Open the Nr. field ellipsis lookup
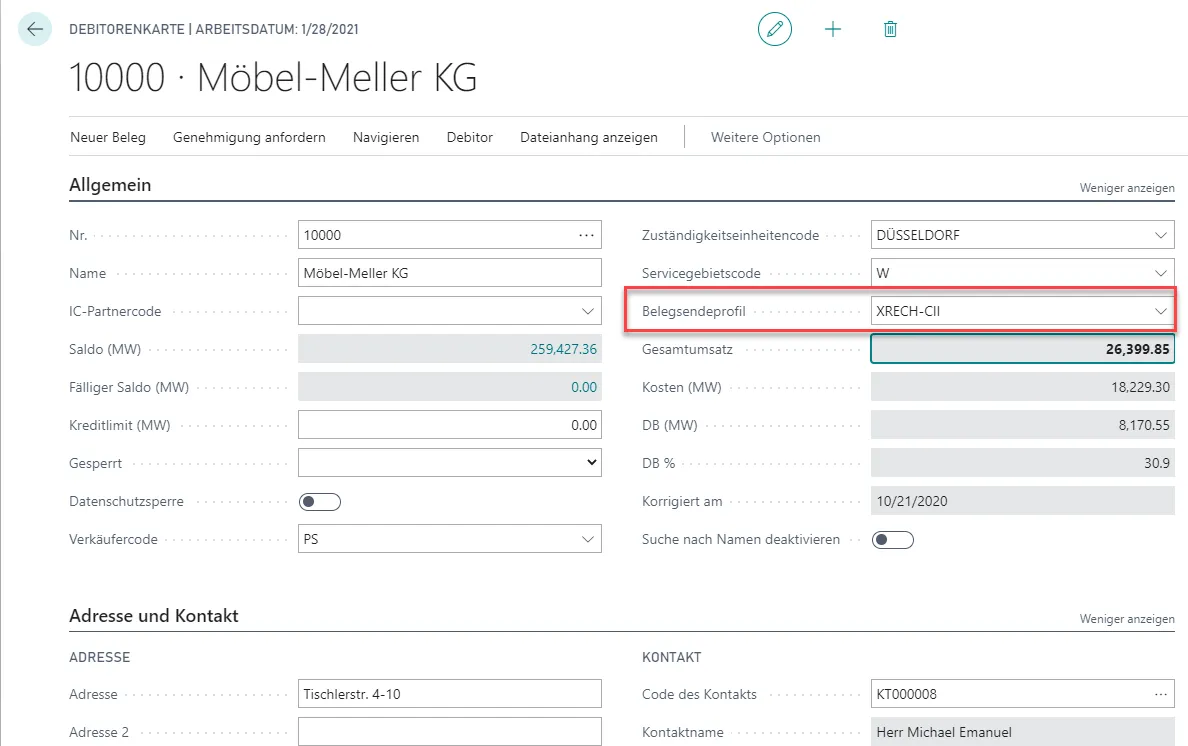The image size is (1188, 746). pos(586,236)
